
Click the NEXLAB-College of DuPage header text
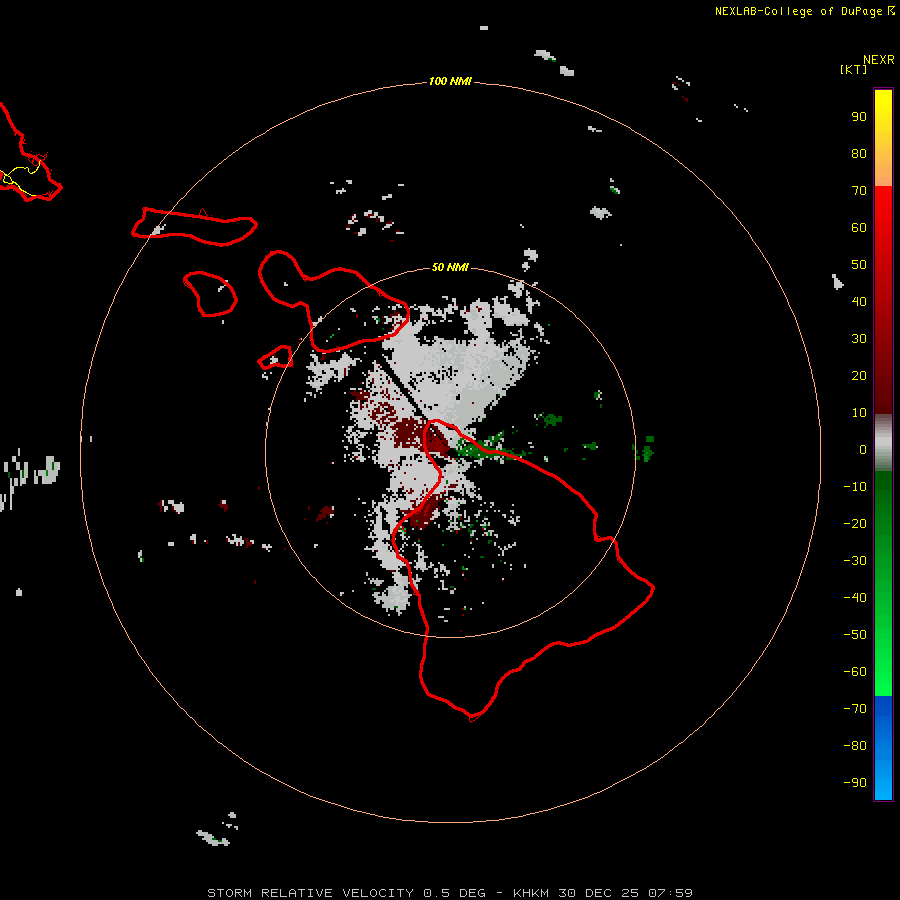[798, 11]
